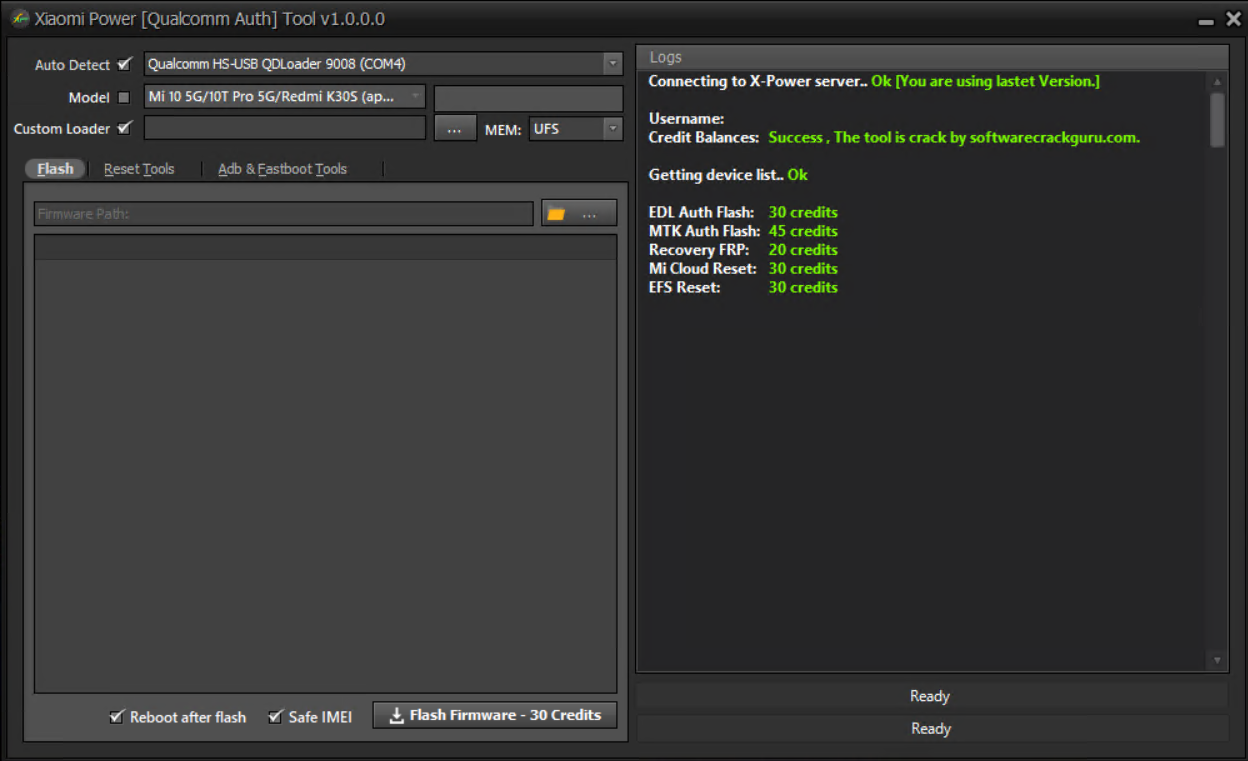
Task: Click the logs scrollbar down arrow
Action: point(1217,660)
